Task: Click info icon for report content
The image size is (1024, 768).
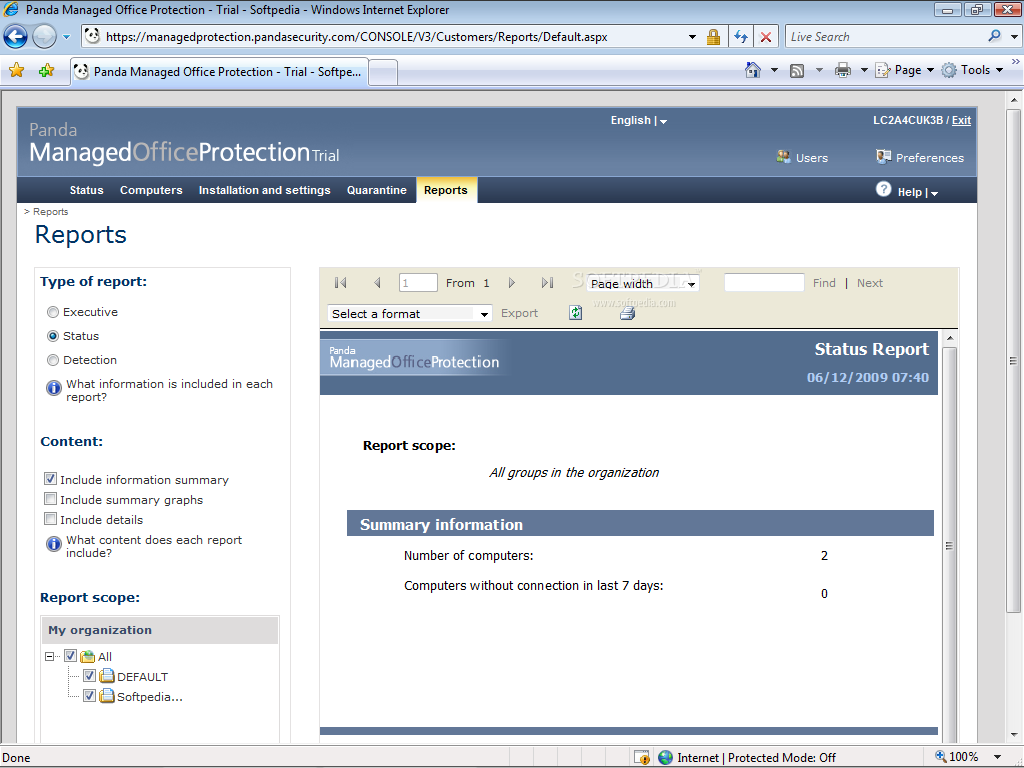Action: tap(54, 544)
